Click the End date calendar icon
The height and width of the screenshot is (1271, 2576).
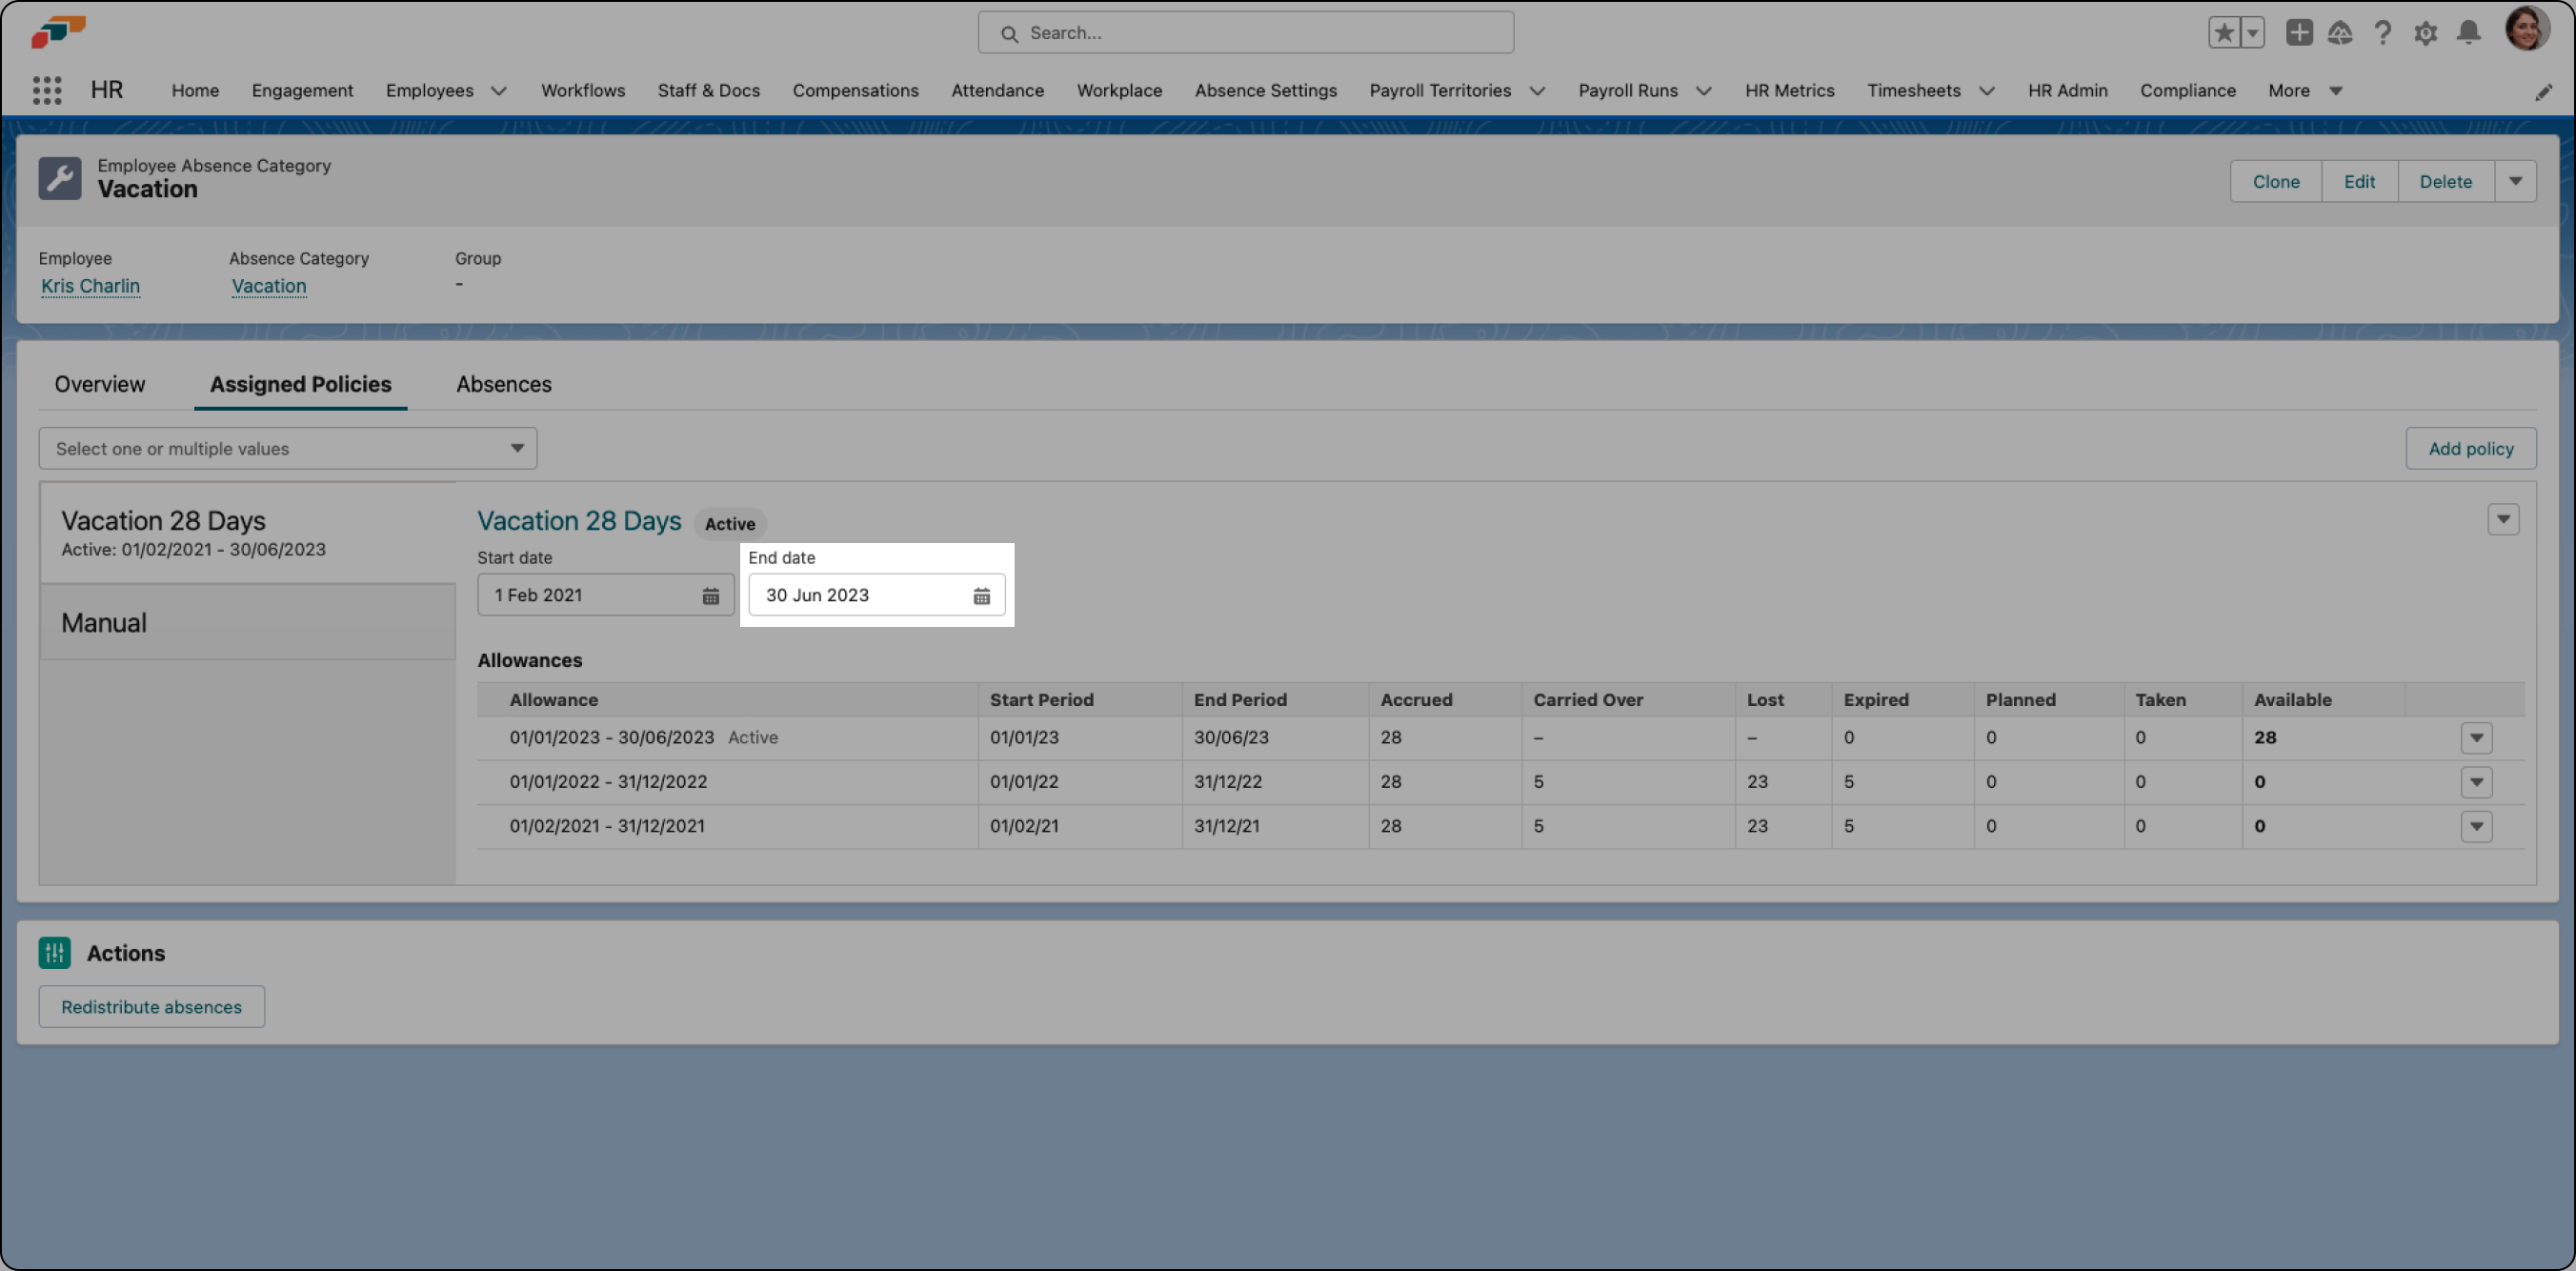click(x=981, y=596)
